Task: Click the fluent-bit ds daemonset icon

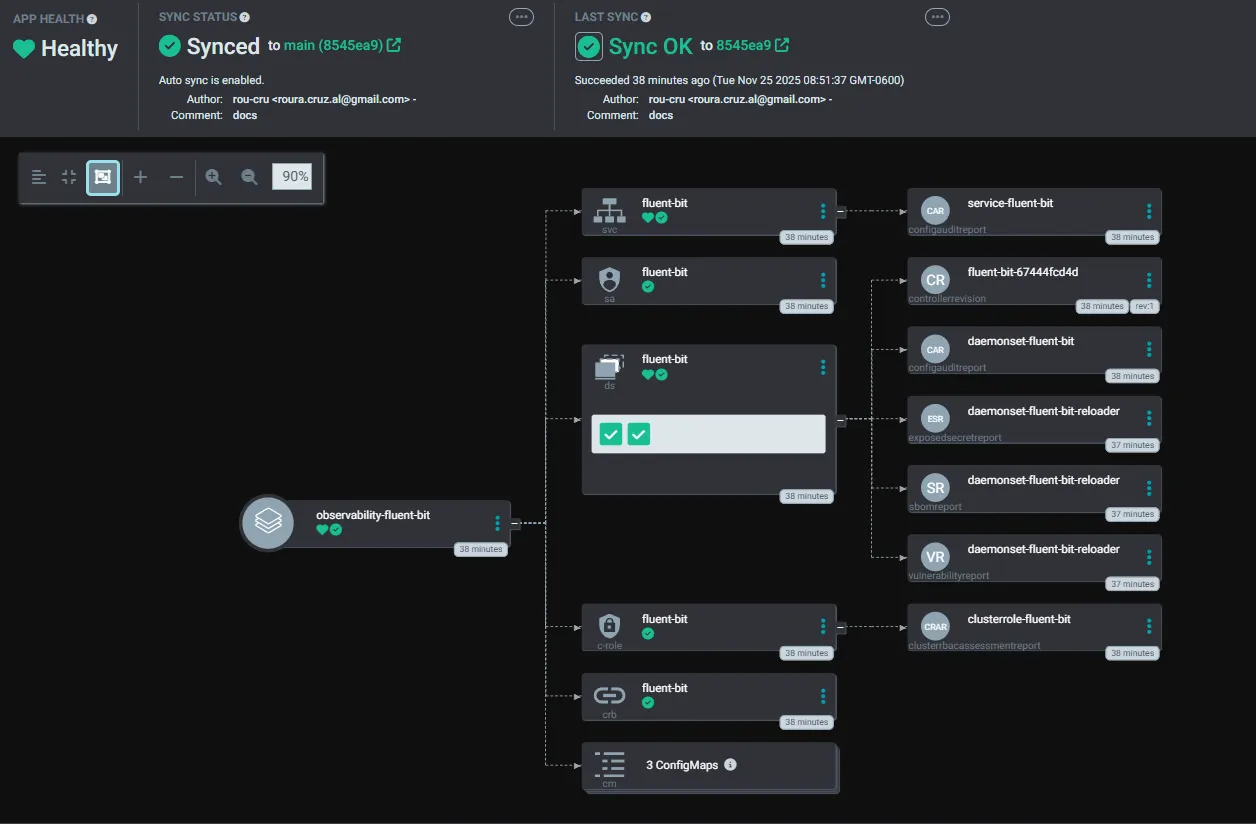Action: pyautogui.click(x=609, y=367)
